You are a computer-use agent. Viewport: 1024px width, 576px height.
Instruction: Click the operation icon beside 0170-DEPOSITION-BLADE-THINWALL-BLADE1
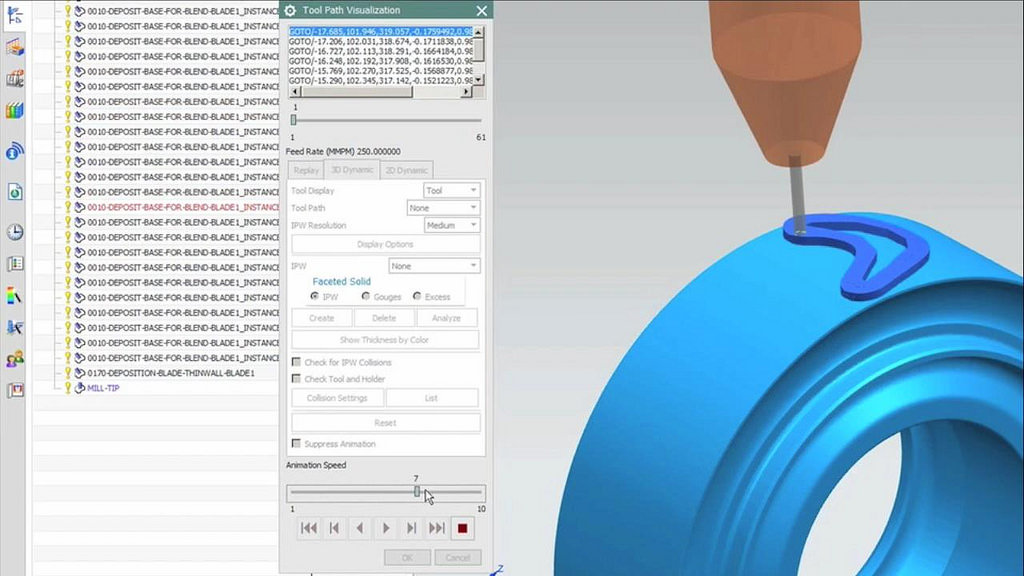(80, 373)
